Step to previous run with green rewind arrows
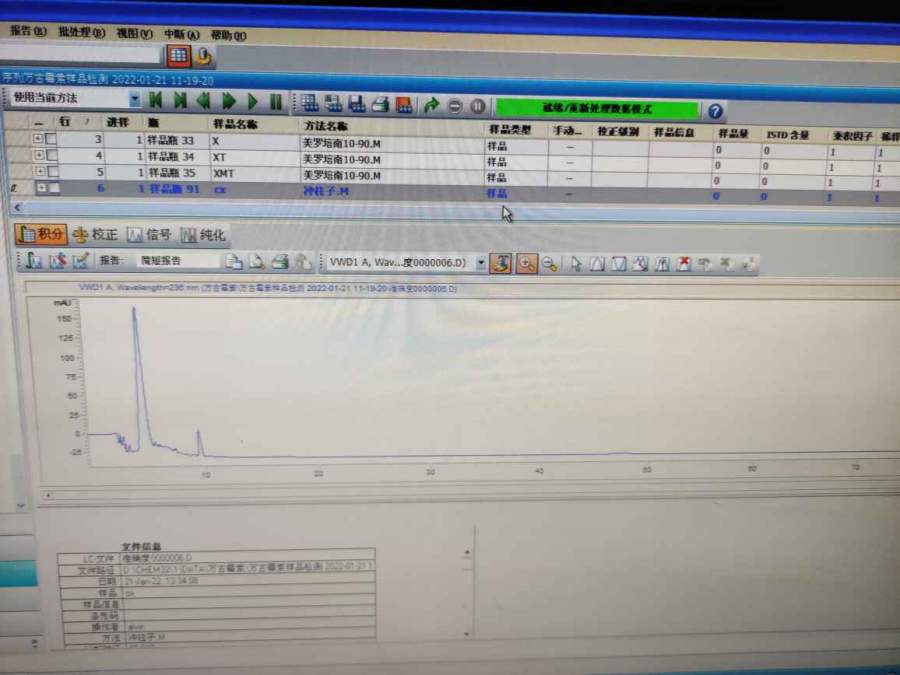This screenshot has width=900, height=675. click(x=203, y=101)
